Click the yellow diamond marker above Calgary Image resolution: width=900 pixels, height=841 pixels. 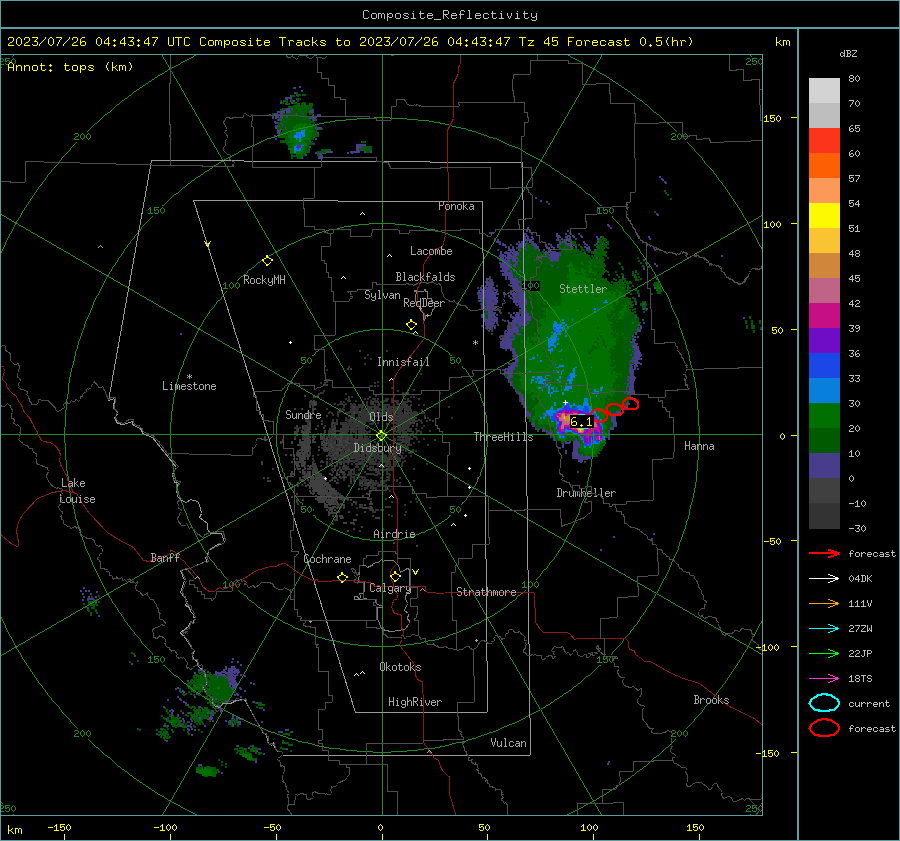[395, 576]
